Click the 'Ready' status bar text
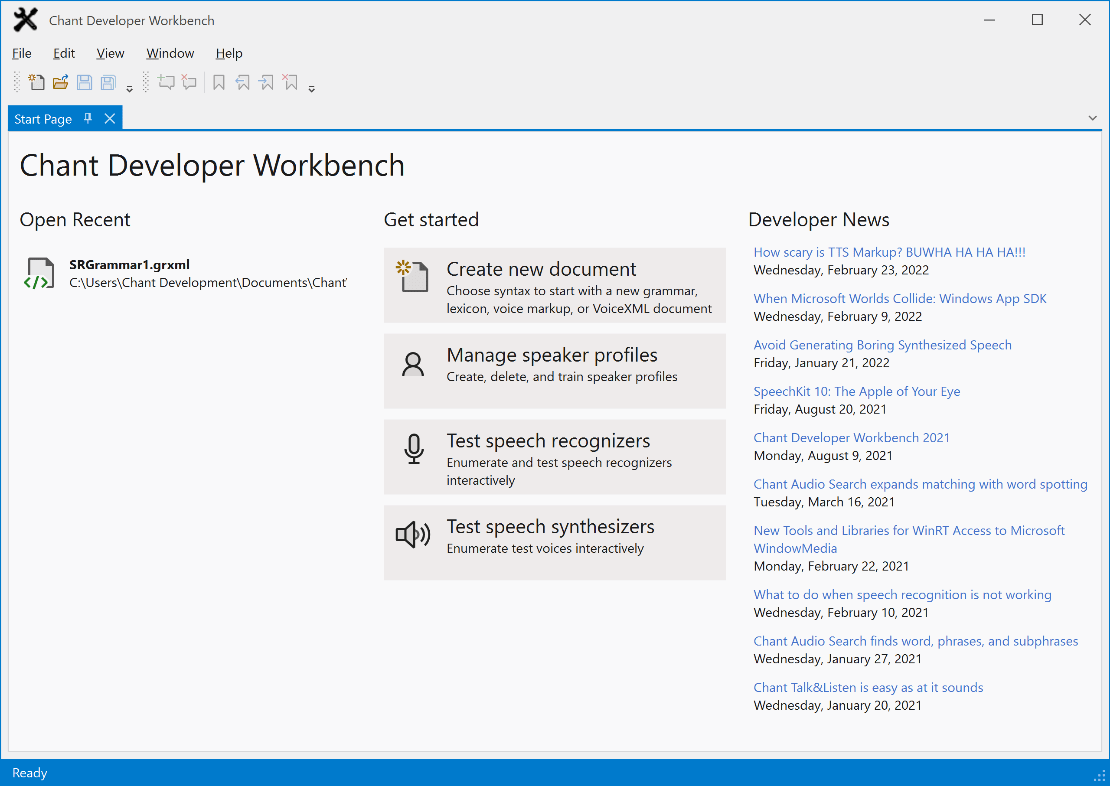Viewport: 1110px width, 786px height. [x=30, y=773]
